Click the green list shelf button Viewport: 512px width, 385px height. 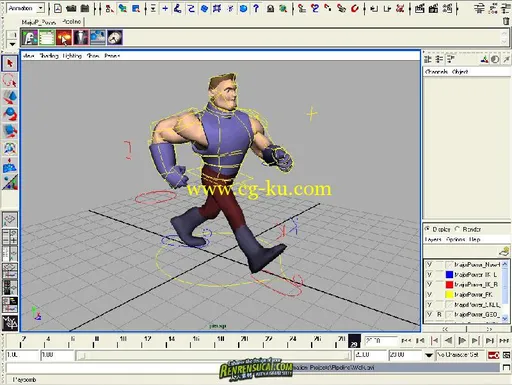coord(47,37)
